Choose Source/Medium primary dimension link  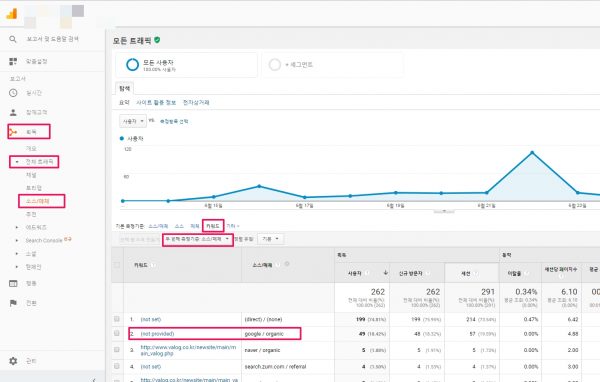pos(158,226)
